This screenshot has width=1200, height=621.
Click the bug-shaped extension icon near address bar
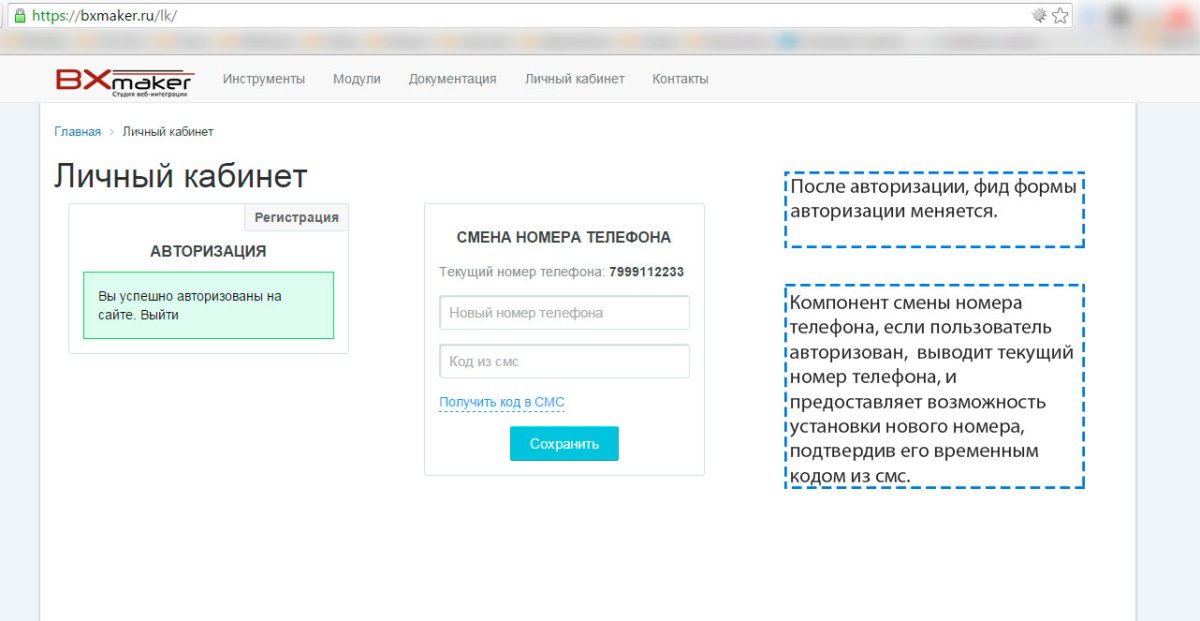click(1038, 15)
